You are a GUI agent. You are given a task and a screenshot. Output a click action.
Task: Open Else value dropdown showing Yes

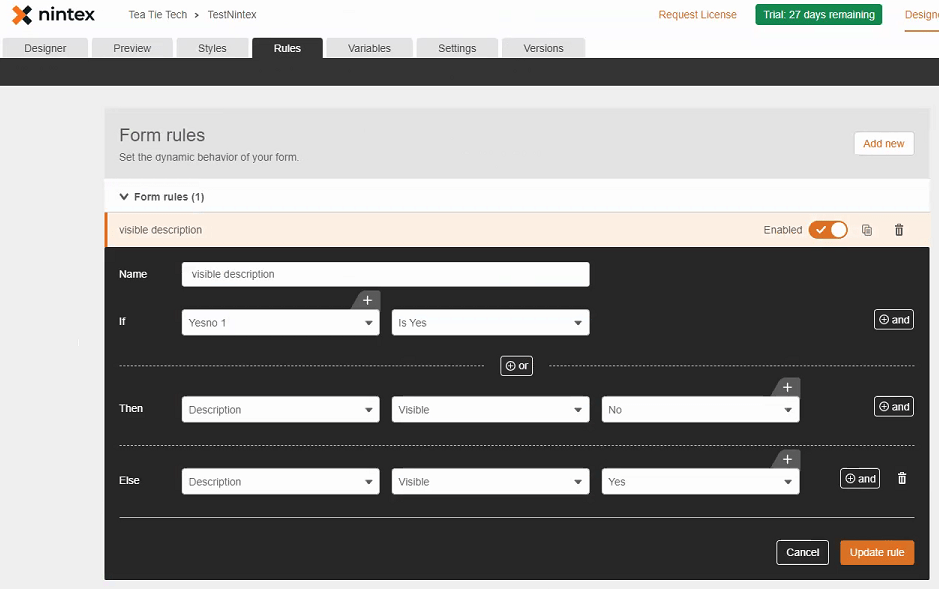pyautogui.click(x=700, y=481)
